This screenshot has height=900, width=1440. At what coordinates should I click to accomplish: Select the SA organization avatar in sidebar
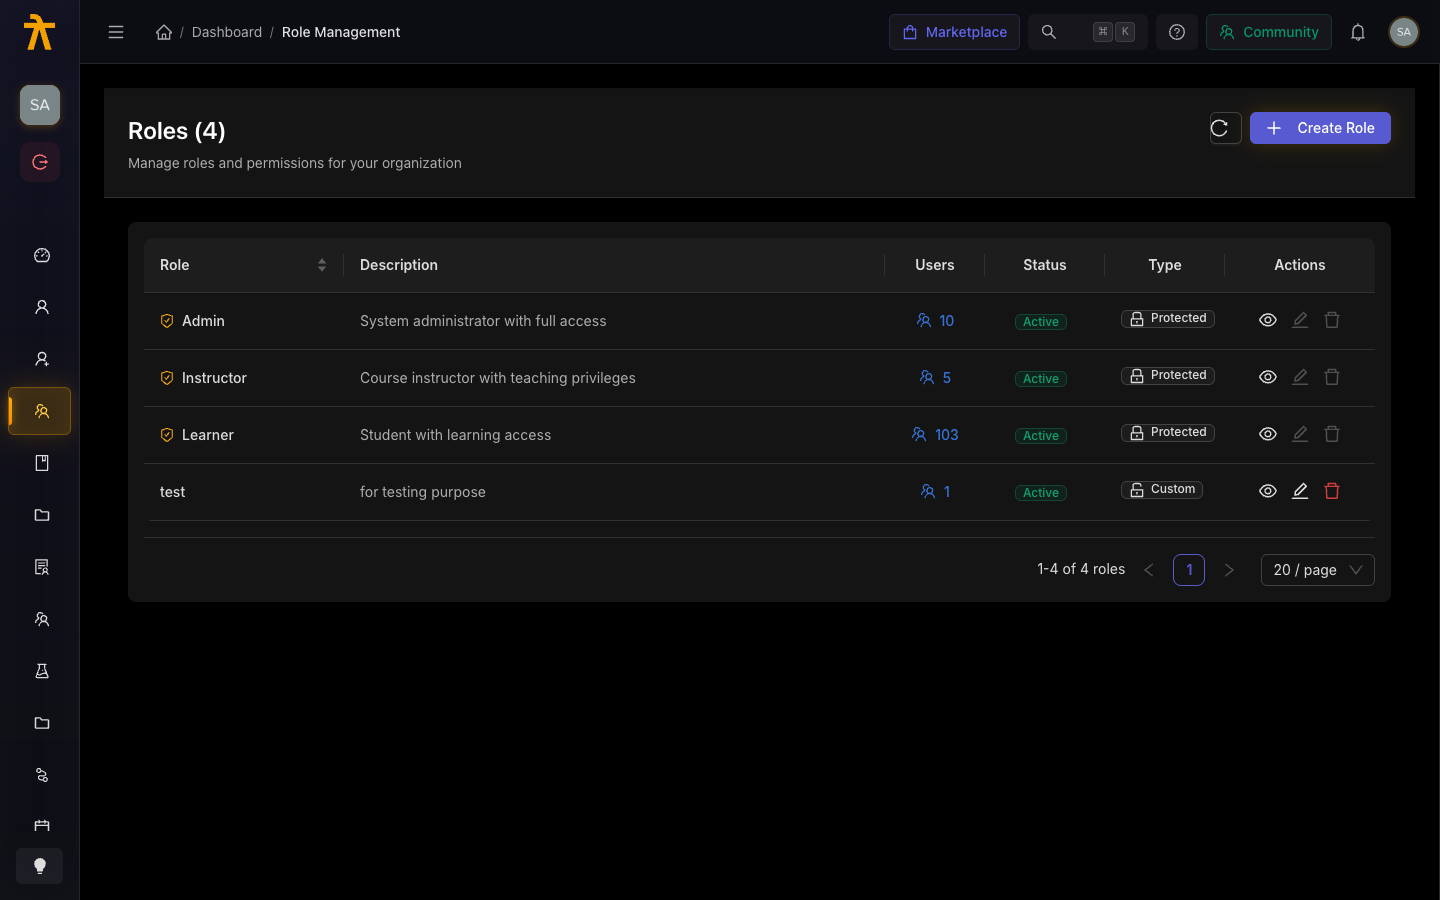[40, 105]
